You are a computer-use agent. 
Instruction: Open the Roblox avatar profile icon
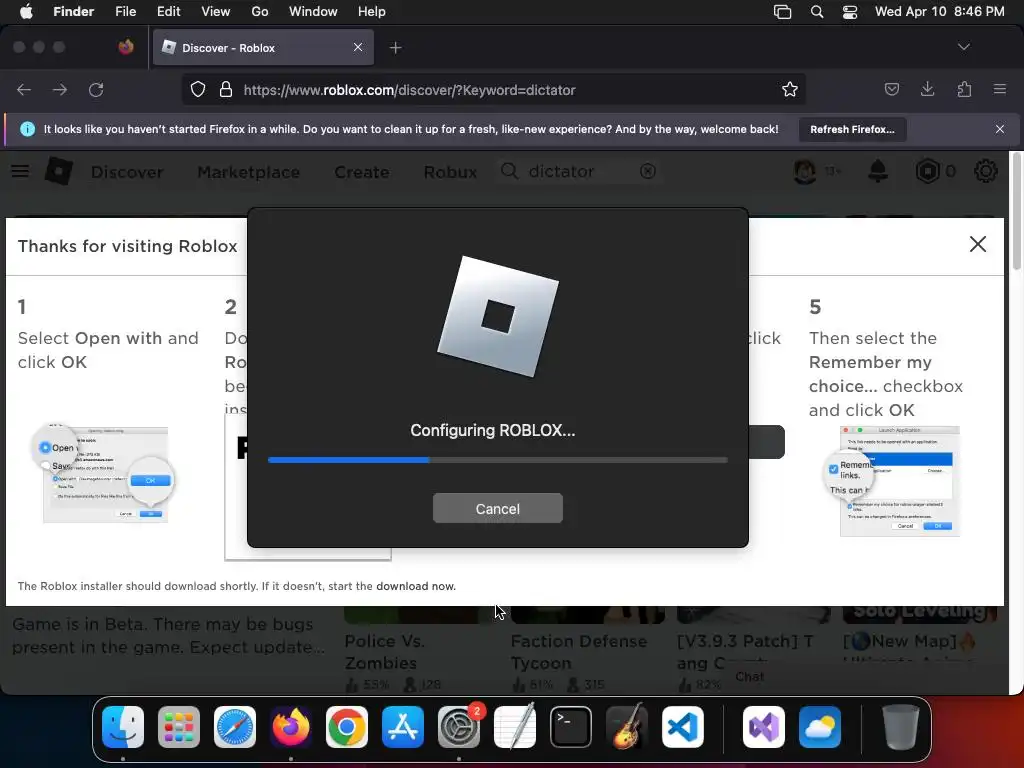pos(805,172)
